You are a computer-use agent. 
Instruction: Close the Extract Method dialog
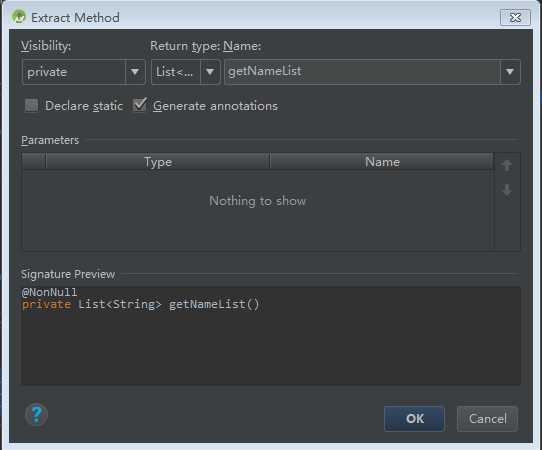515,17
